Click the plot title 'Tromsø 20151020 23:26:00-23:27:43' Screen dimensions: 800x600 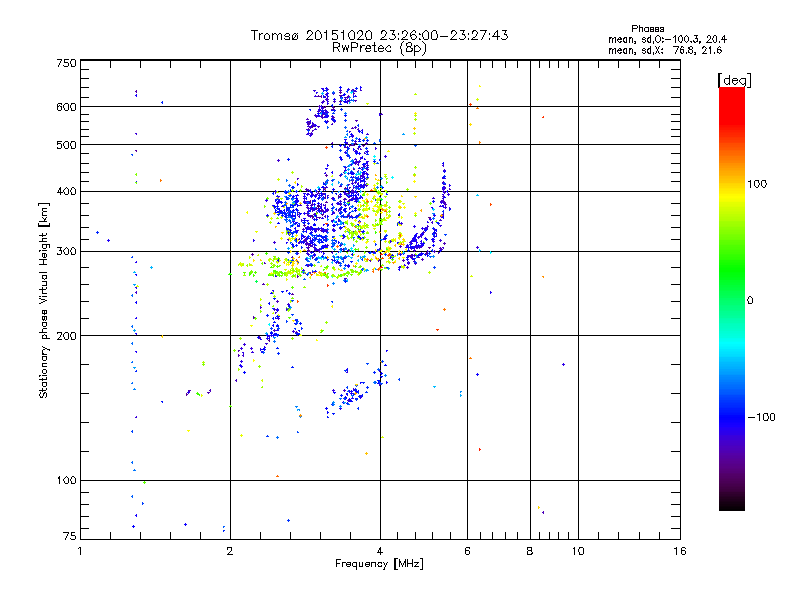tap(379, 35)
